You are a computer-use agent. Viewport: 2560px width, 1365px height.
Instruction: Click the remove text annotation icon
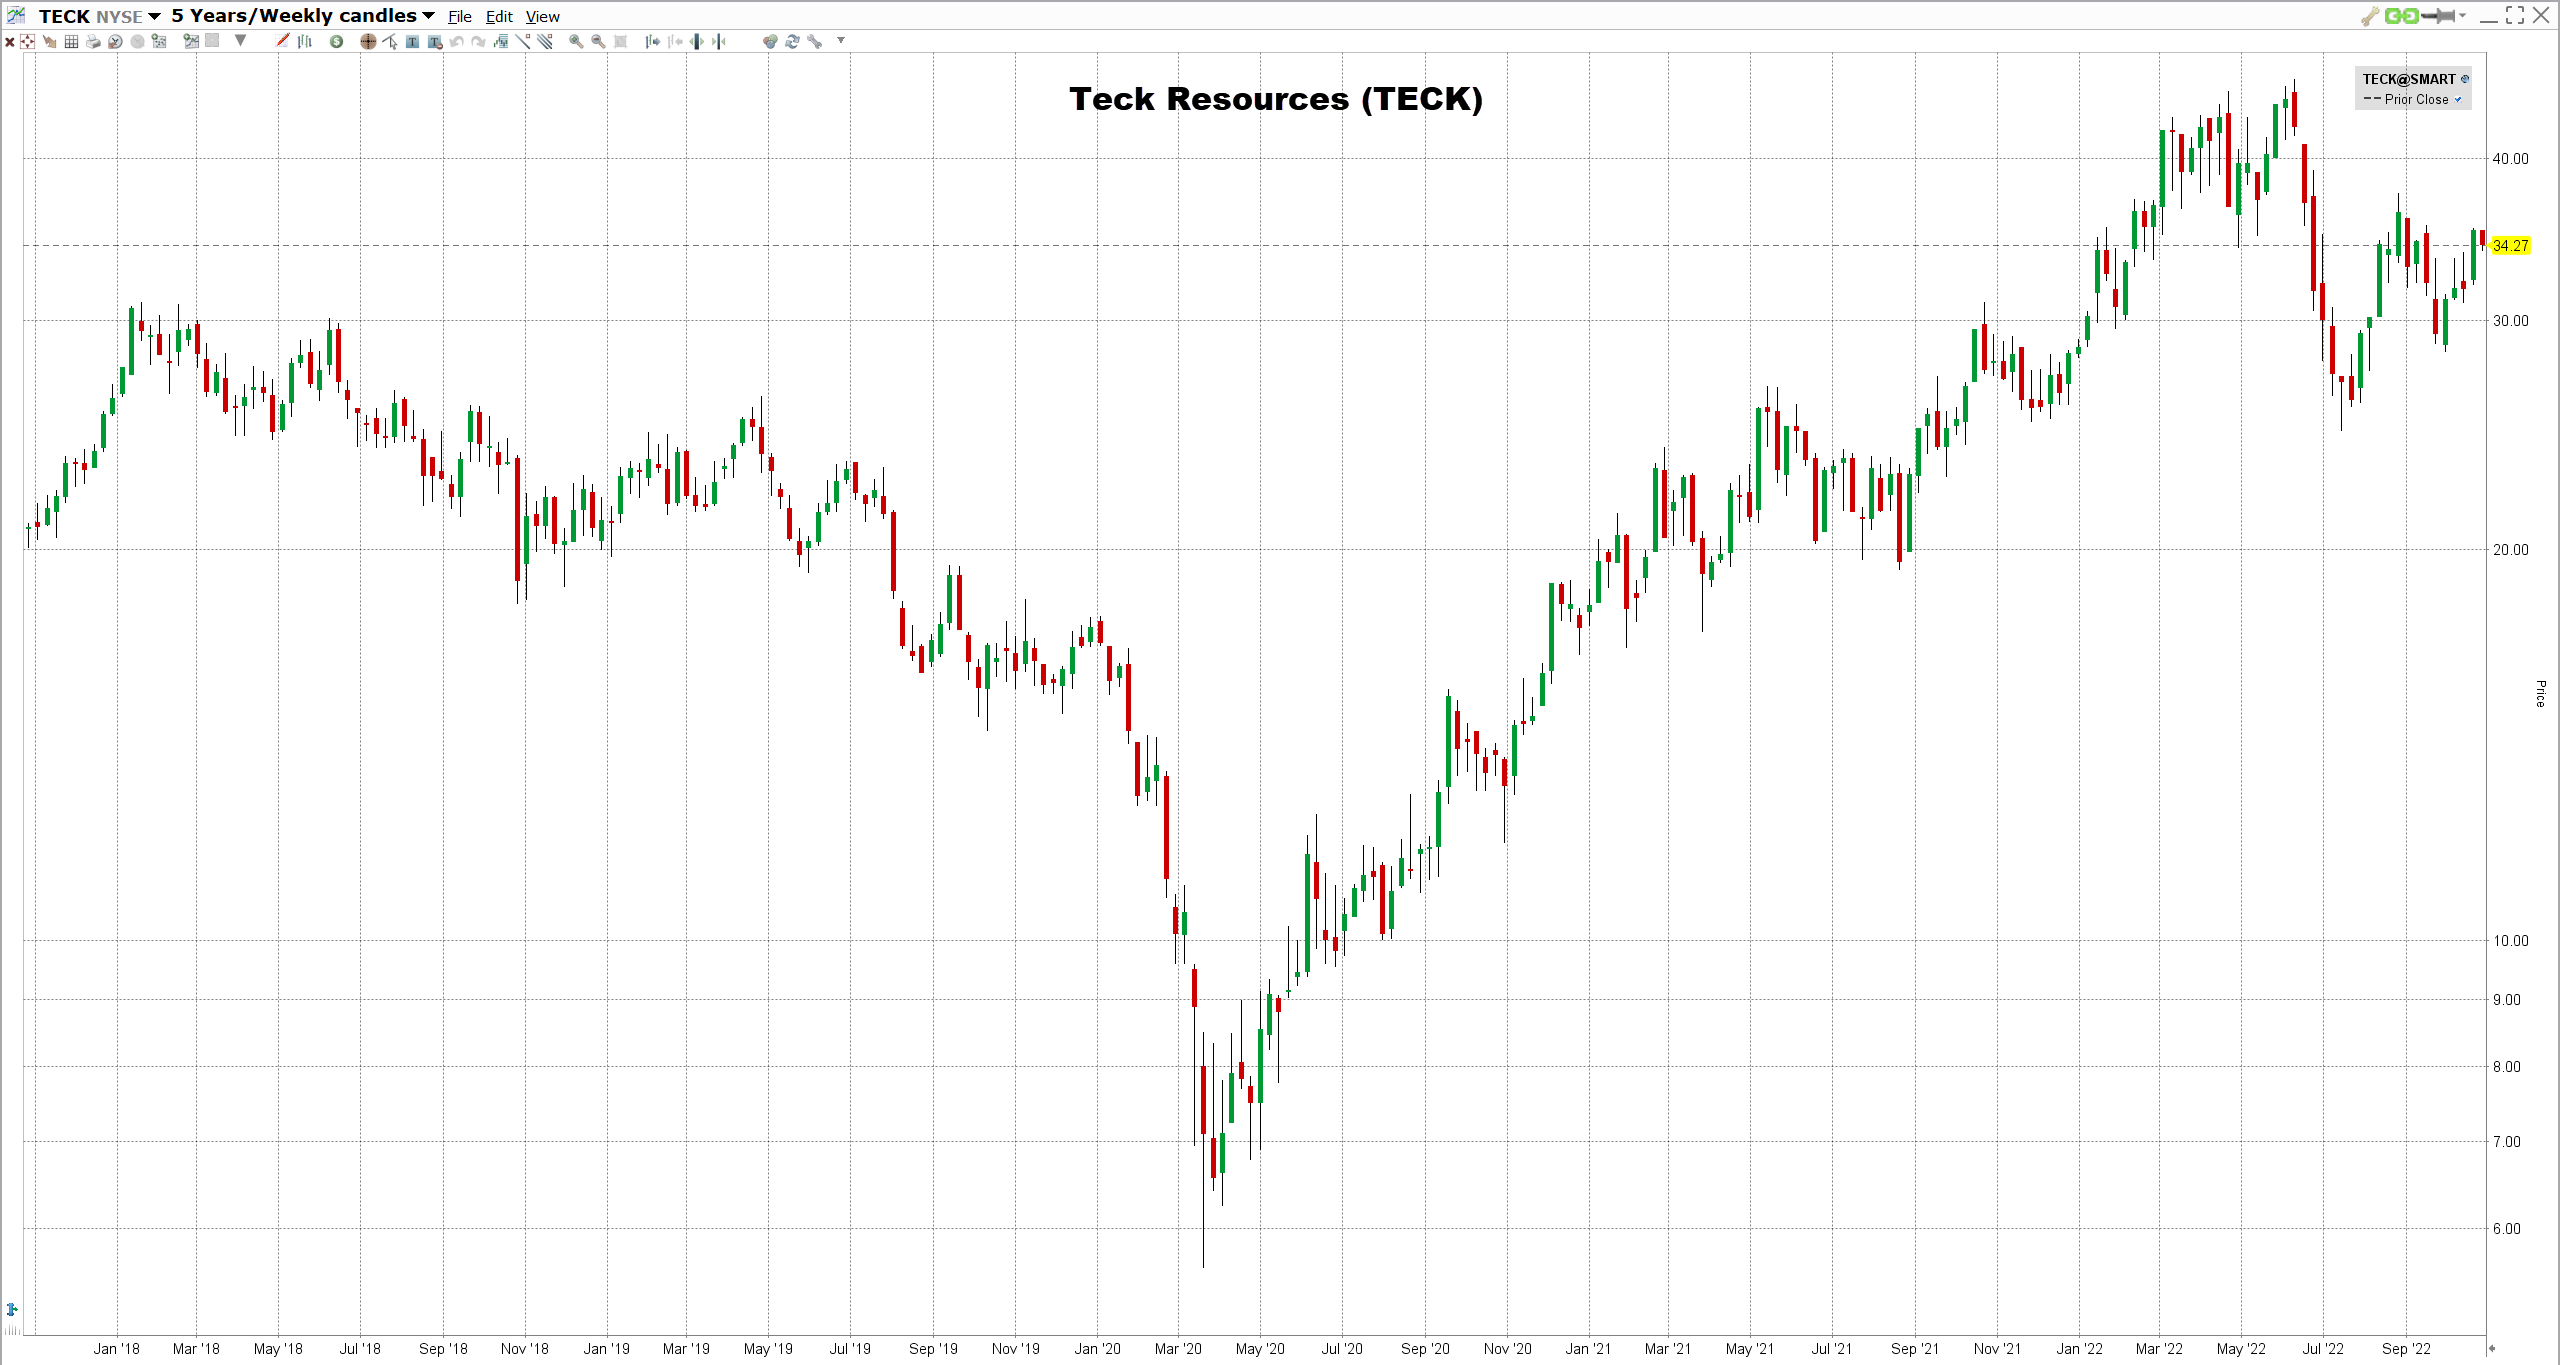click(x=435, y=41)
